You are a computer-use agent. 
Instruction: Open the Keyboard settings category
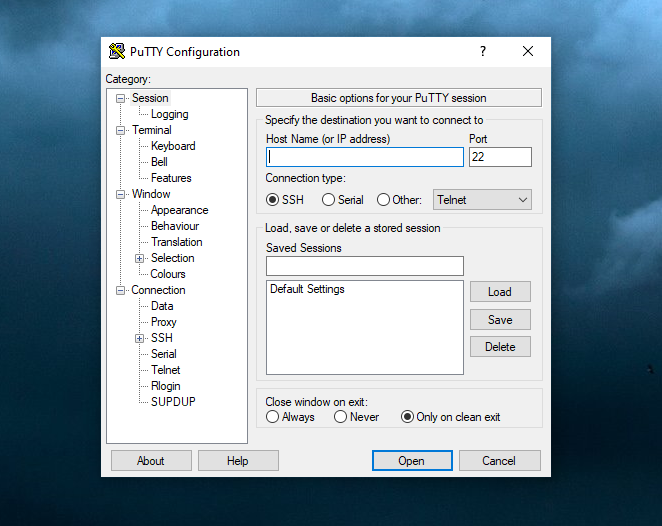point(173,146)
